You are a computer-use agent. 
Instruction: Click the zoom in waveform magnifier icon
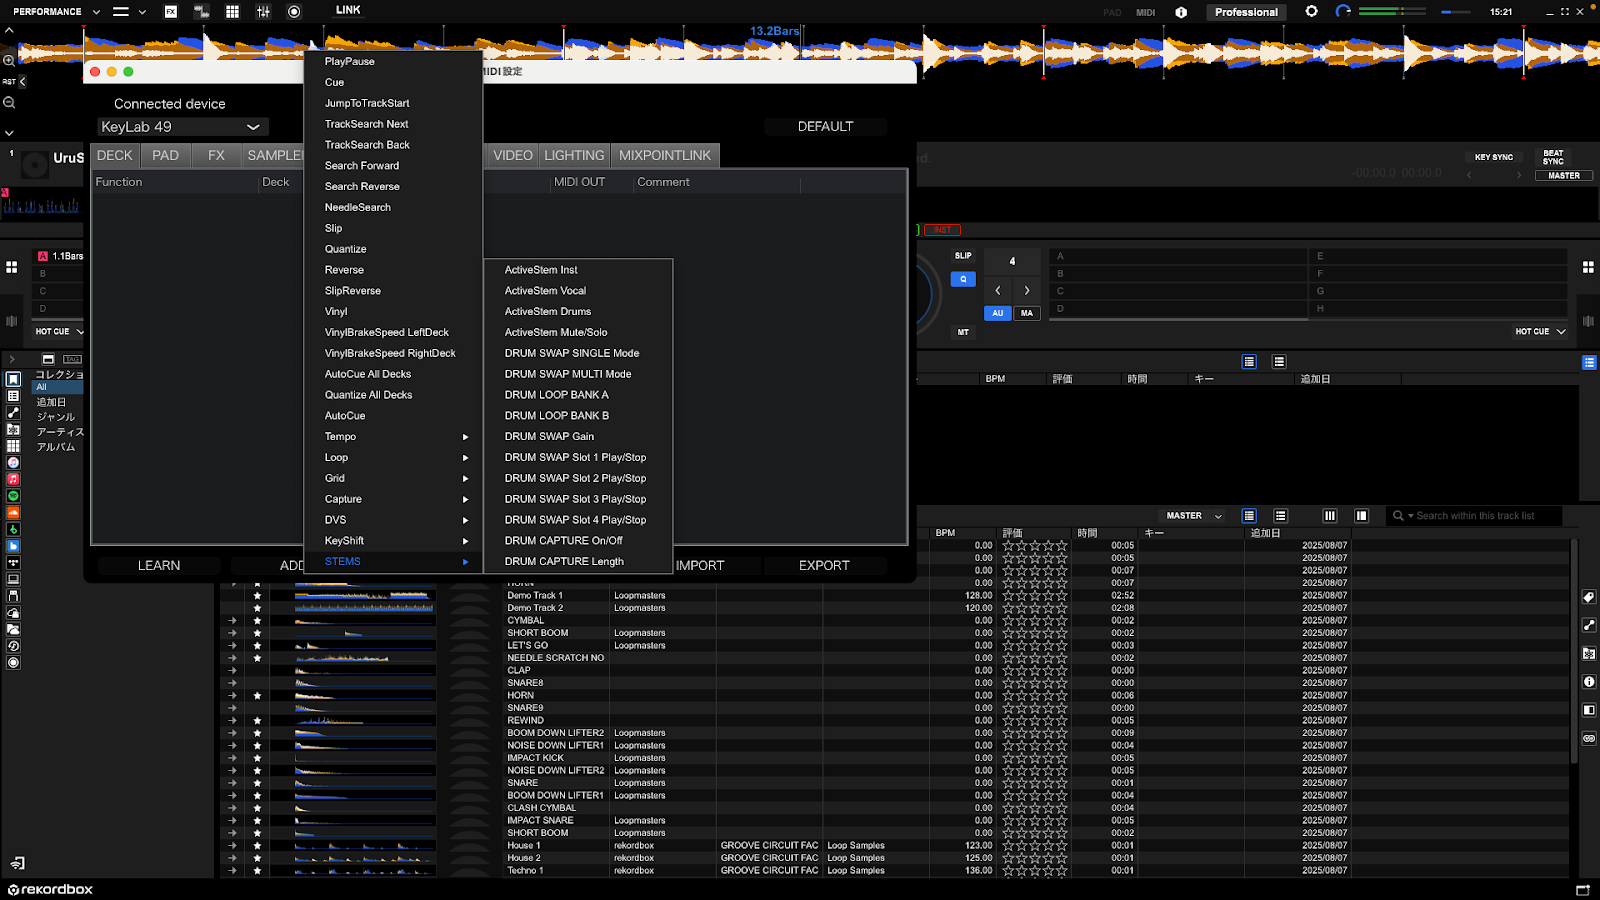tap(9, 61)
